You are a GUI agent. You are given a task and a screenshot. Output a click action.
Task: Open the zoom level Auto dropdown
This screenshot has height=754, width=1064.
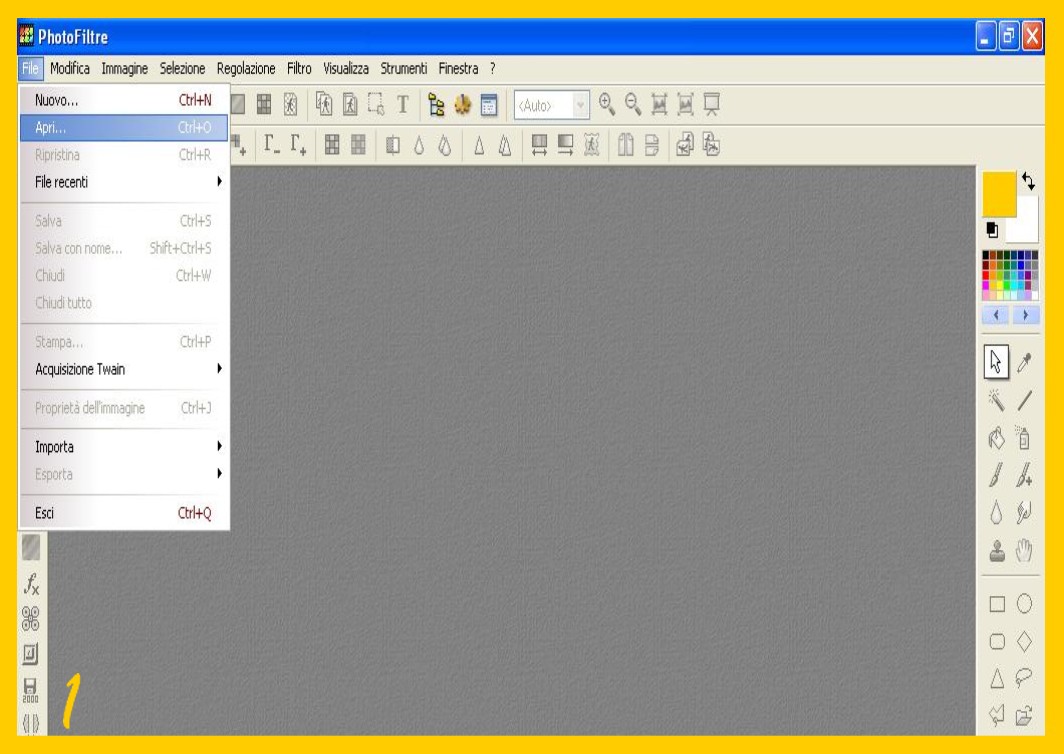(579, 102)
